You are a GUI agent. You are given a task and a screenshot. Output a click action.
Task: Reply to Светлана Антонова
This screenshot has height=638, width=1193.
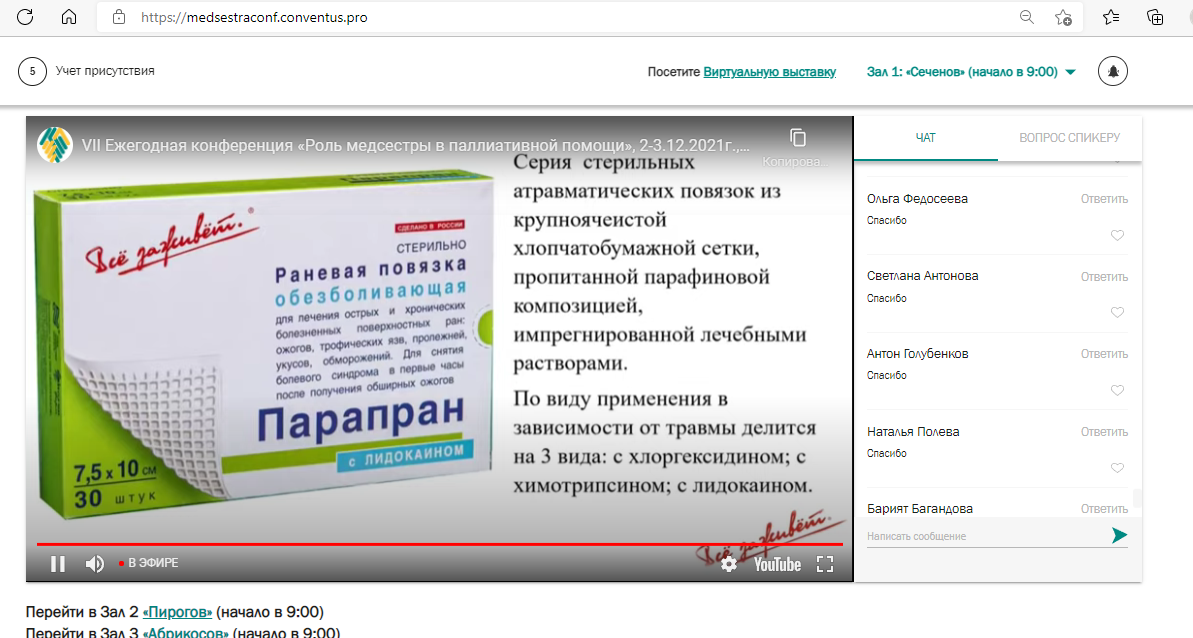point(1104,277)
